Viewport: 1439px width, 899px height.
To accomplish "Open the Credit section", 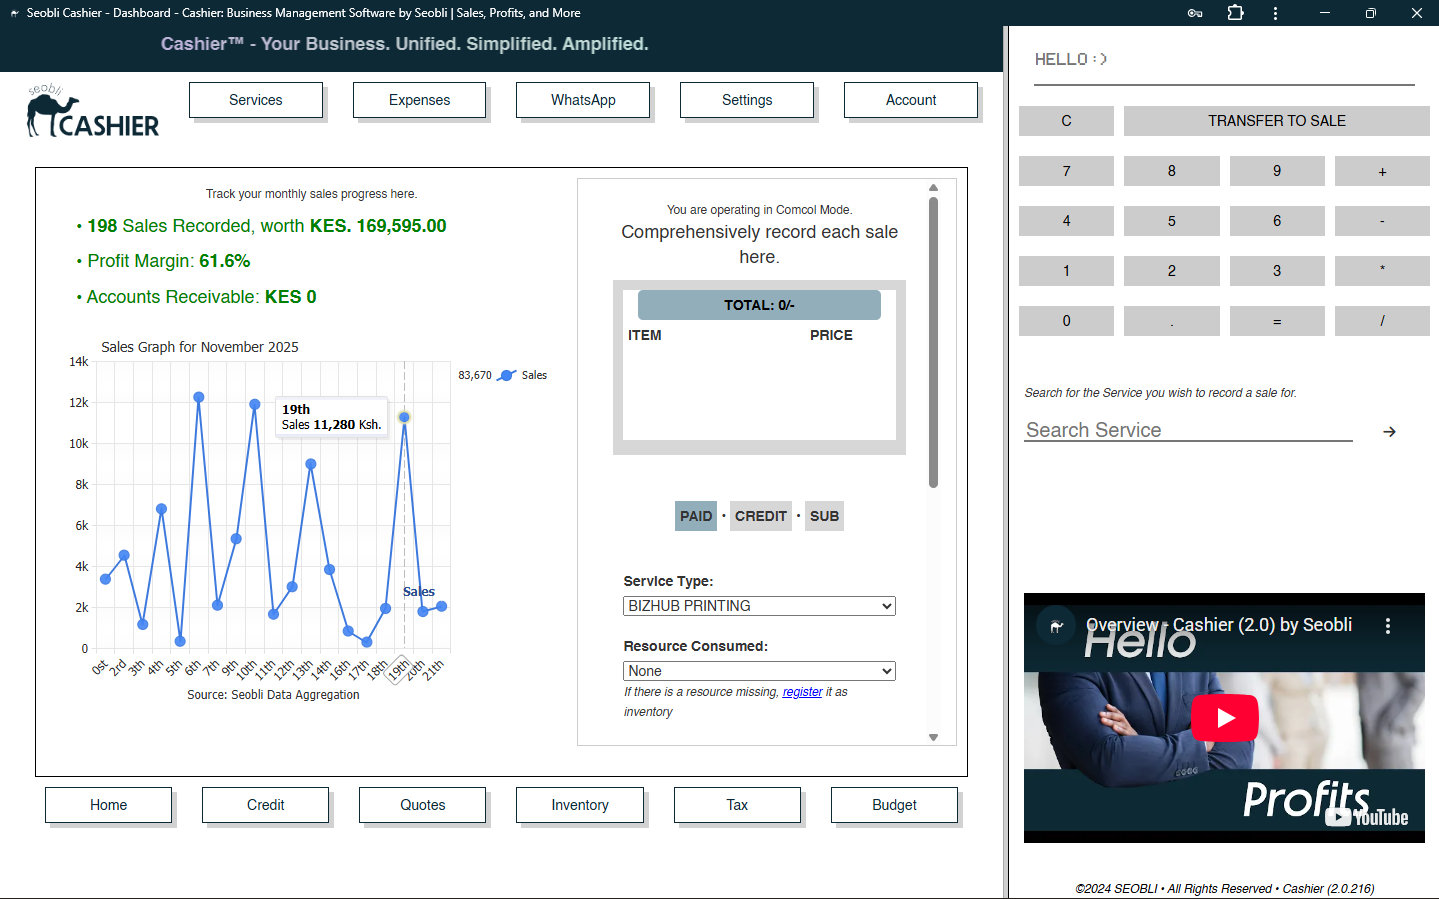I will (265, 805).
